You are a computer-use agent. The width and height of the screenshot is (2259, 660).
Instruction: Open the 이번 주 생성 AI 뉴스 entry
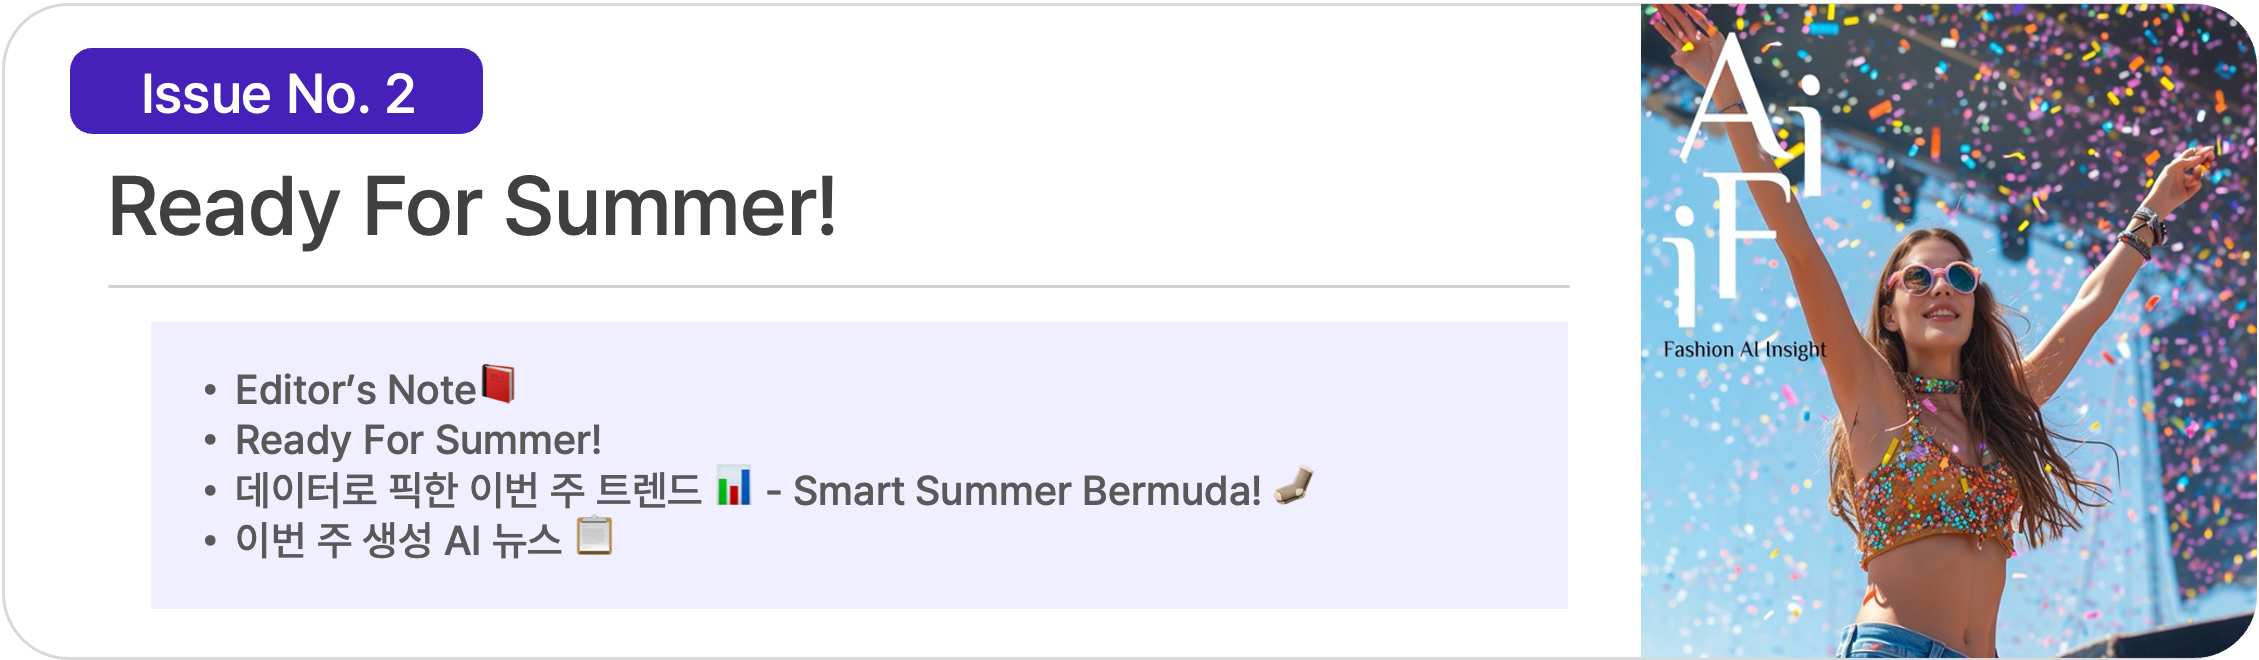(398, 541)
